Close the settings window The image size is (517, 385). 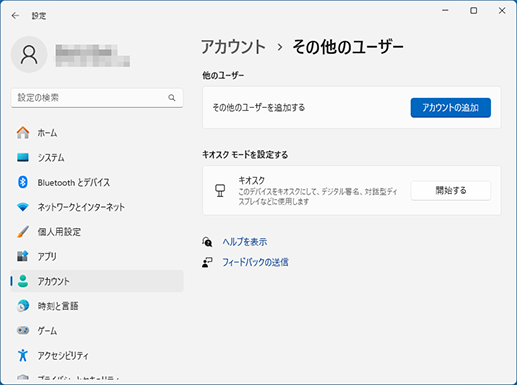click(502, 11)
